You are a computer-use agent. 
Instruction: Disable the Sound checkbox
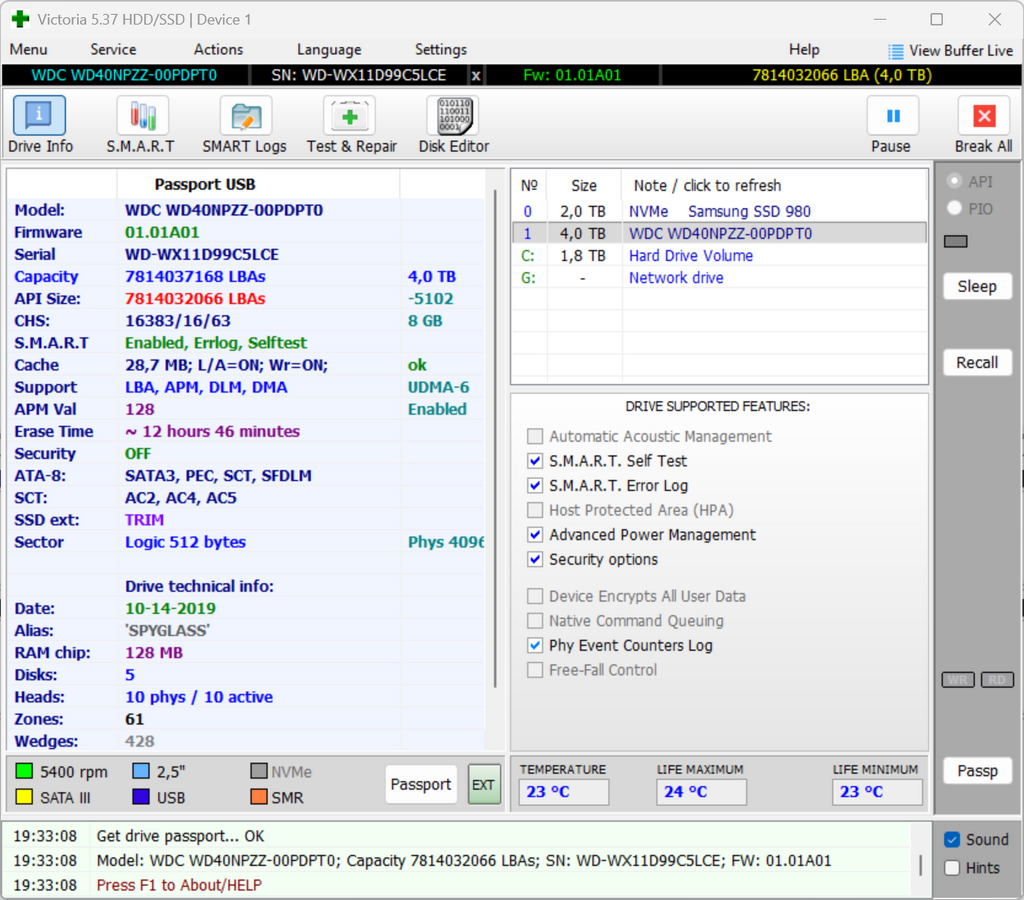pyautogui.click(x=952, y=840)
